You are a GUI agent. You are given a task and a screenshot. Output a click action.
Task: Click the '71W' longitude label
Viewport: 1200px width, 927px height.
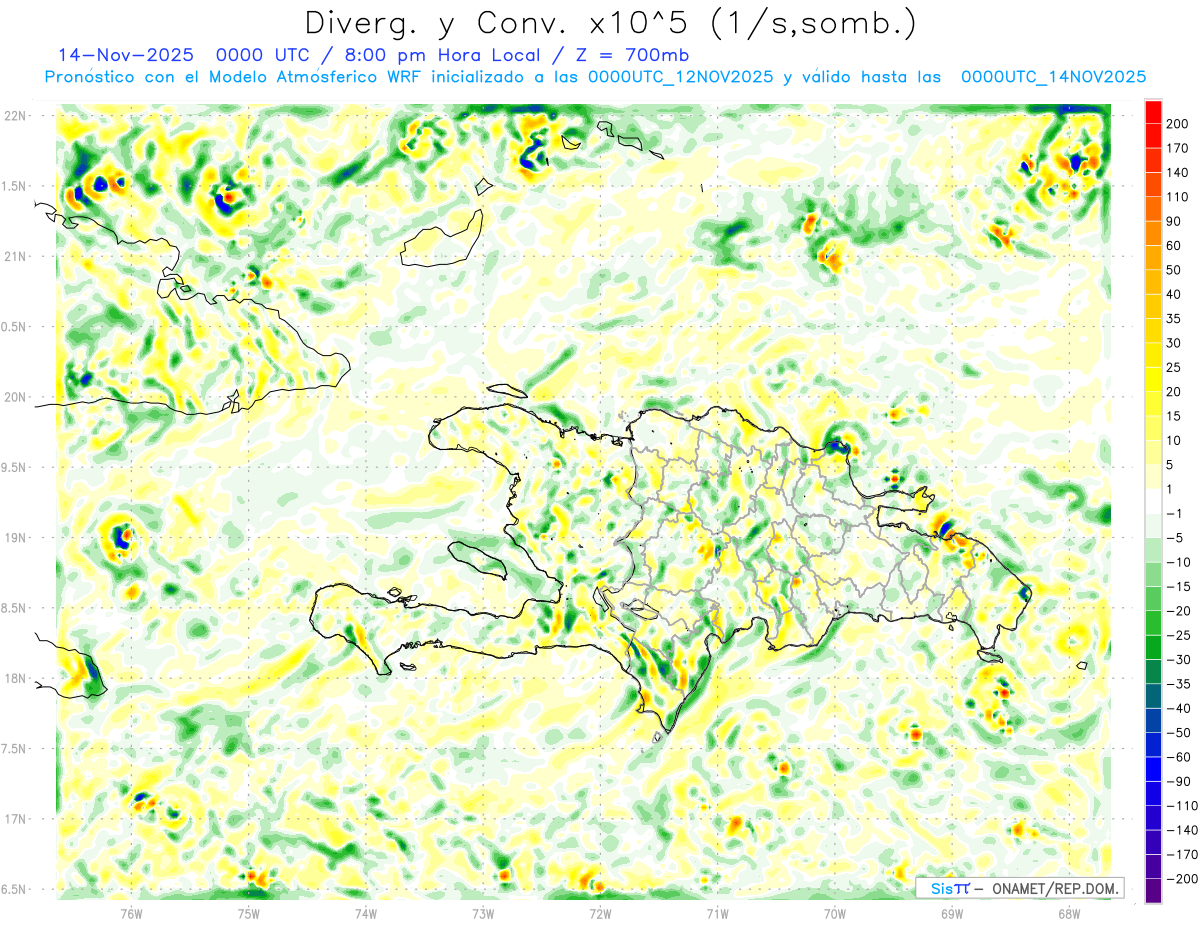[x=717, y=912]
